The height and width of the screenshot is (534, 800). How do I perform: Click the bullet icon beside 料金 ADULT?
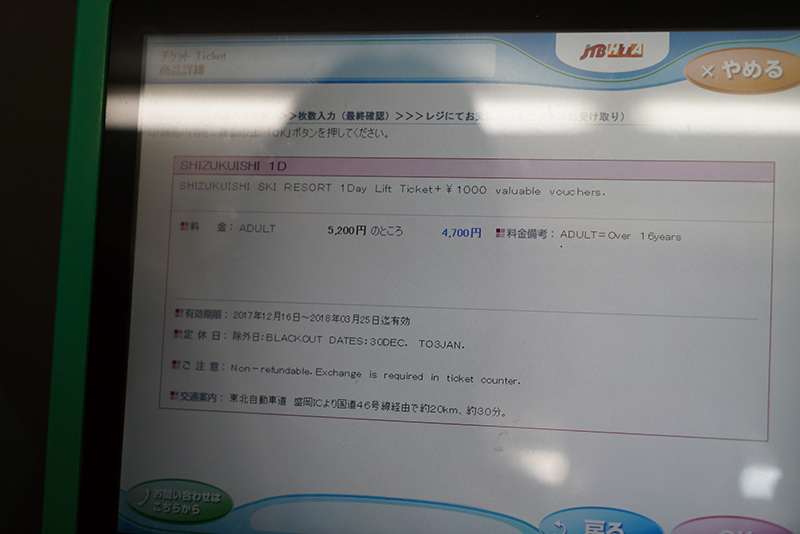[185, 228]
